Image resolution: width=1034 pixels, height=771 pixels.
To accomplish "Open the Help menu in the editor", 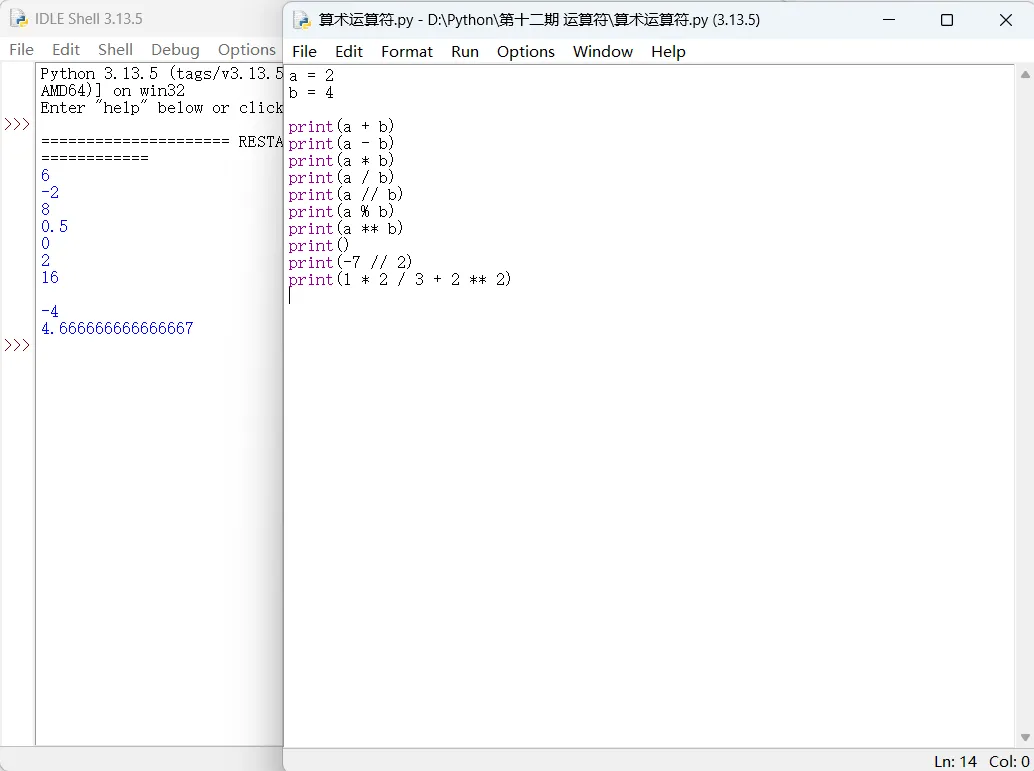I will point(668,51).
